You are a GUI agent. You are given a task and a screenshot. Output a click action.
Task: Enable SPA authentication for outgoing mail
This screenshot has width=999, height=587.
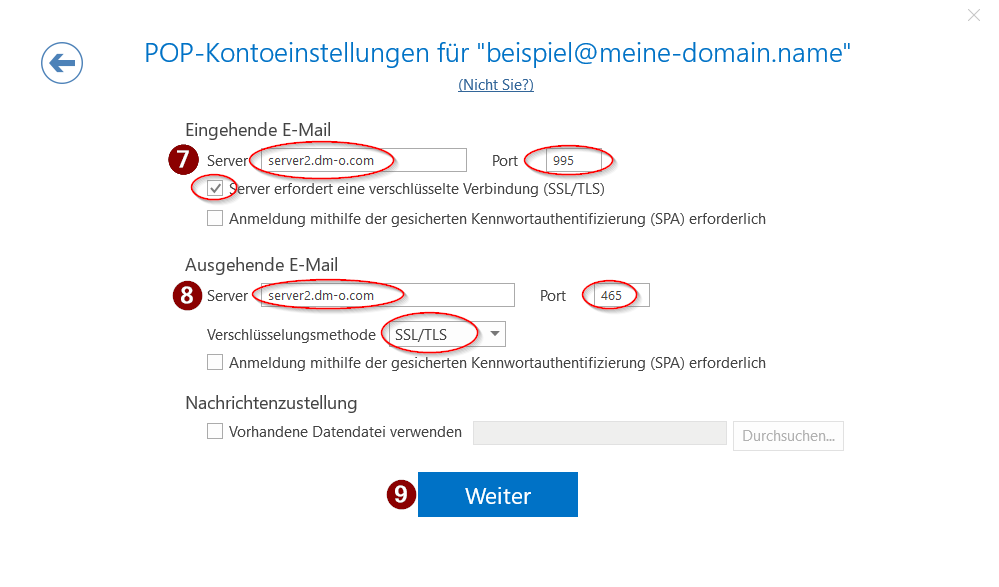(x=215, y=362)
